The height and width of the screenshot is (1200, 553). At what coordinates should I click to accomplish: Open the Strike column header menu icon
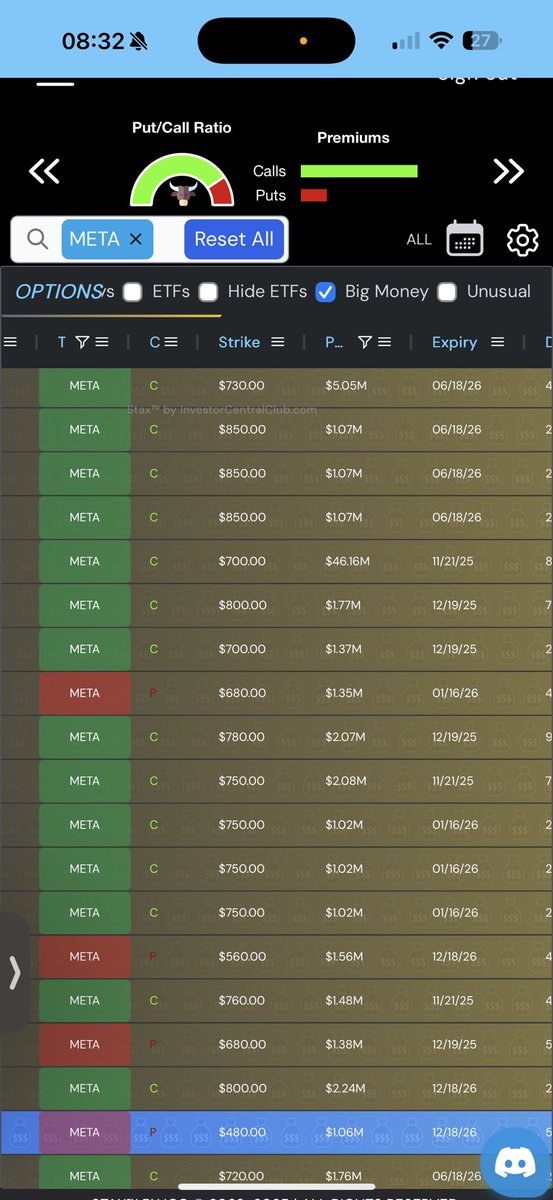(x=278, y=342)
